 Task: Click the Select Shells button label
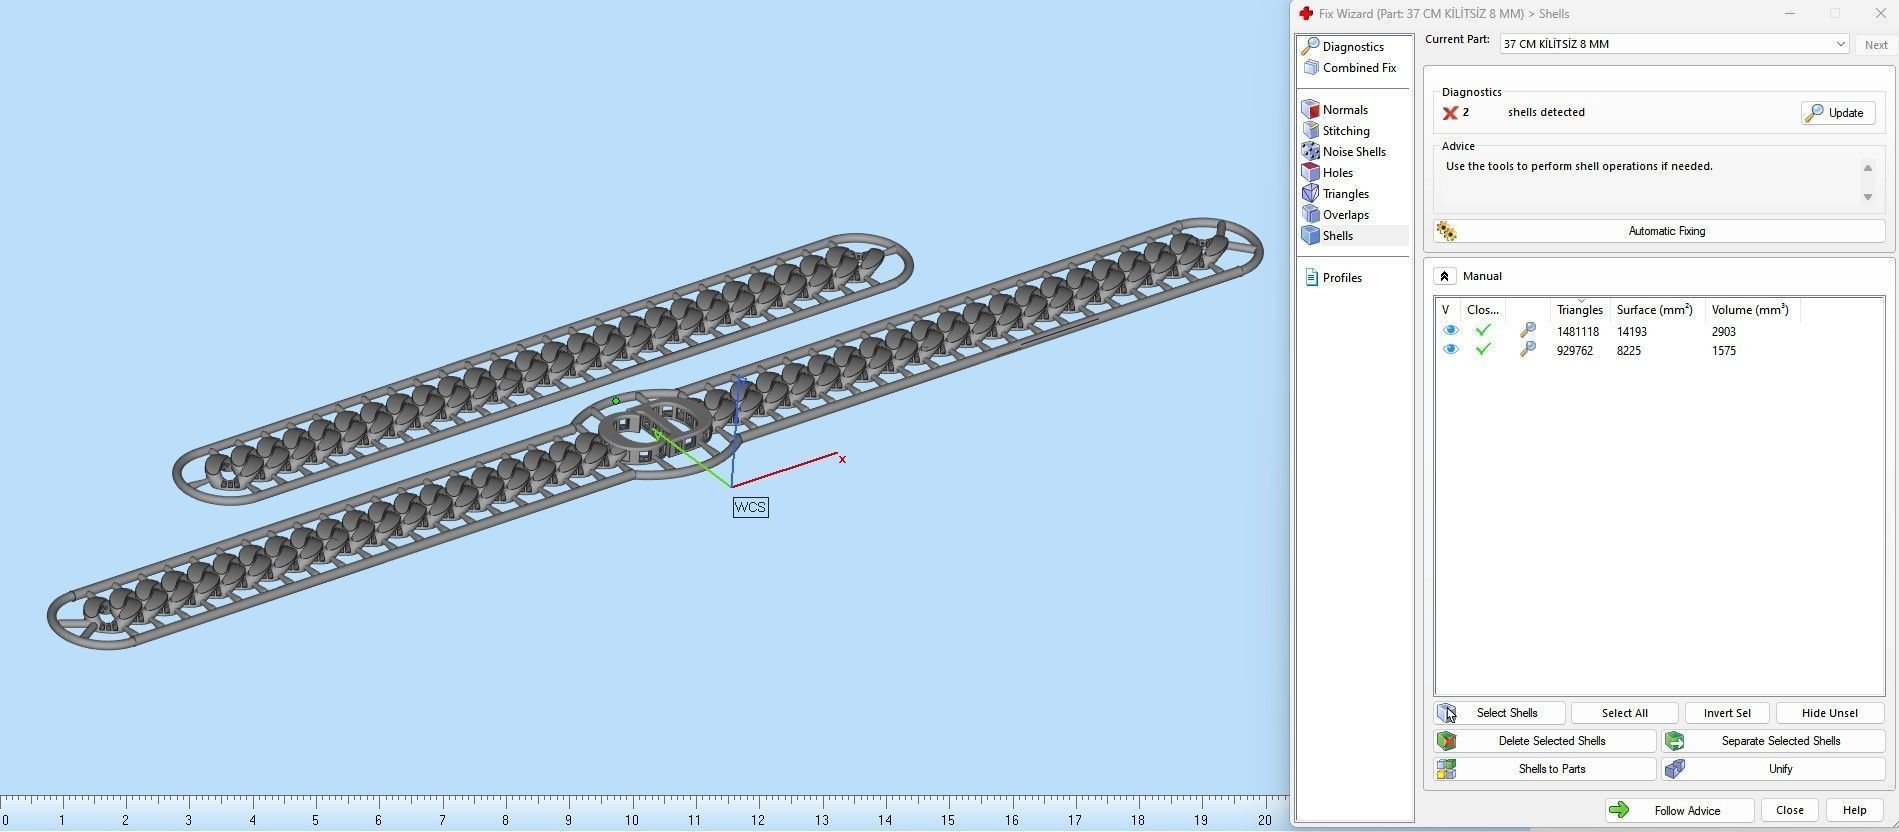tap(1507, 713)
